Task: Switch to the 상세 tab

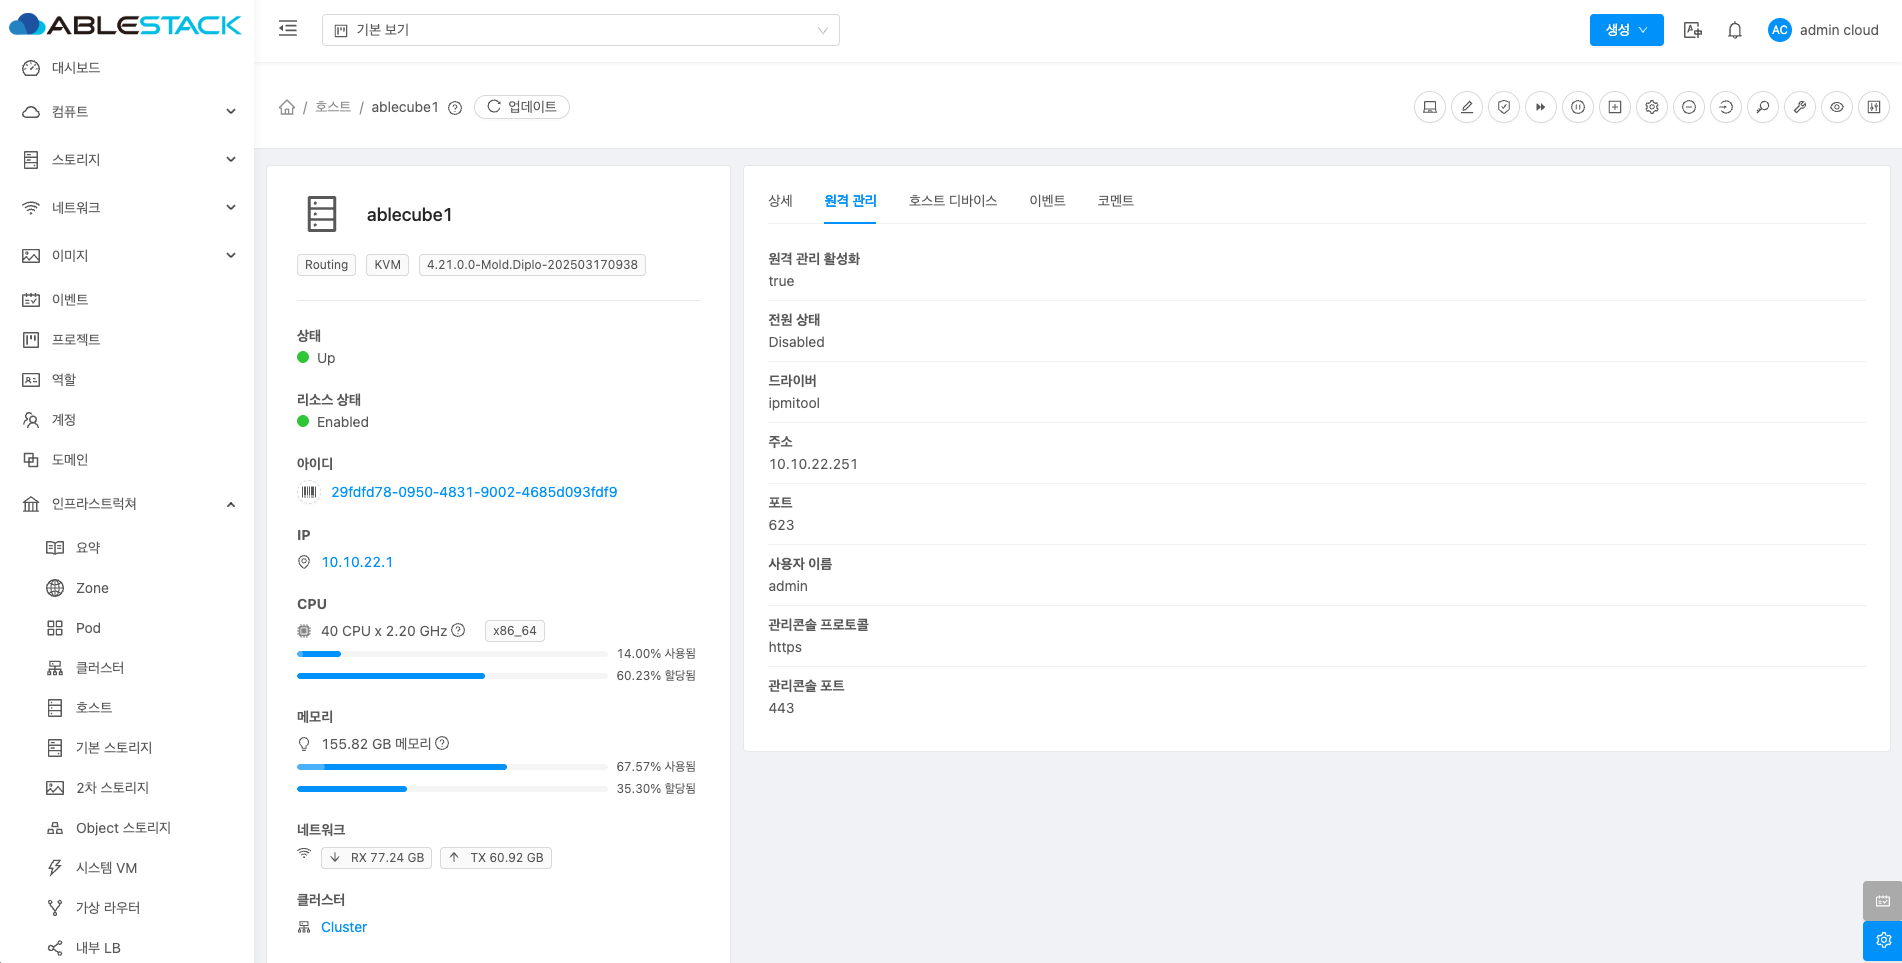Action: 780,201
